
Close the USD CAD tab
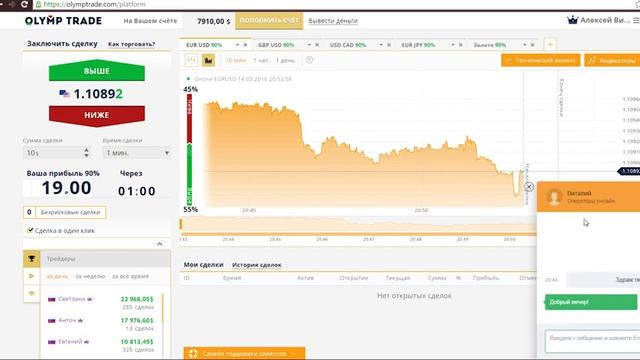point(389,45)
